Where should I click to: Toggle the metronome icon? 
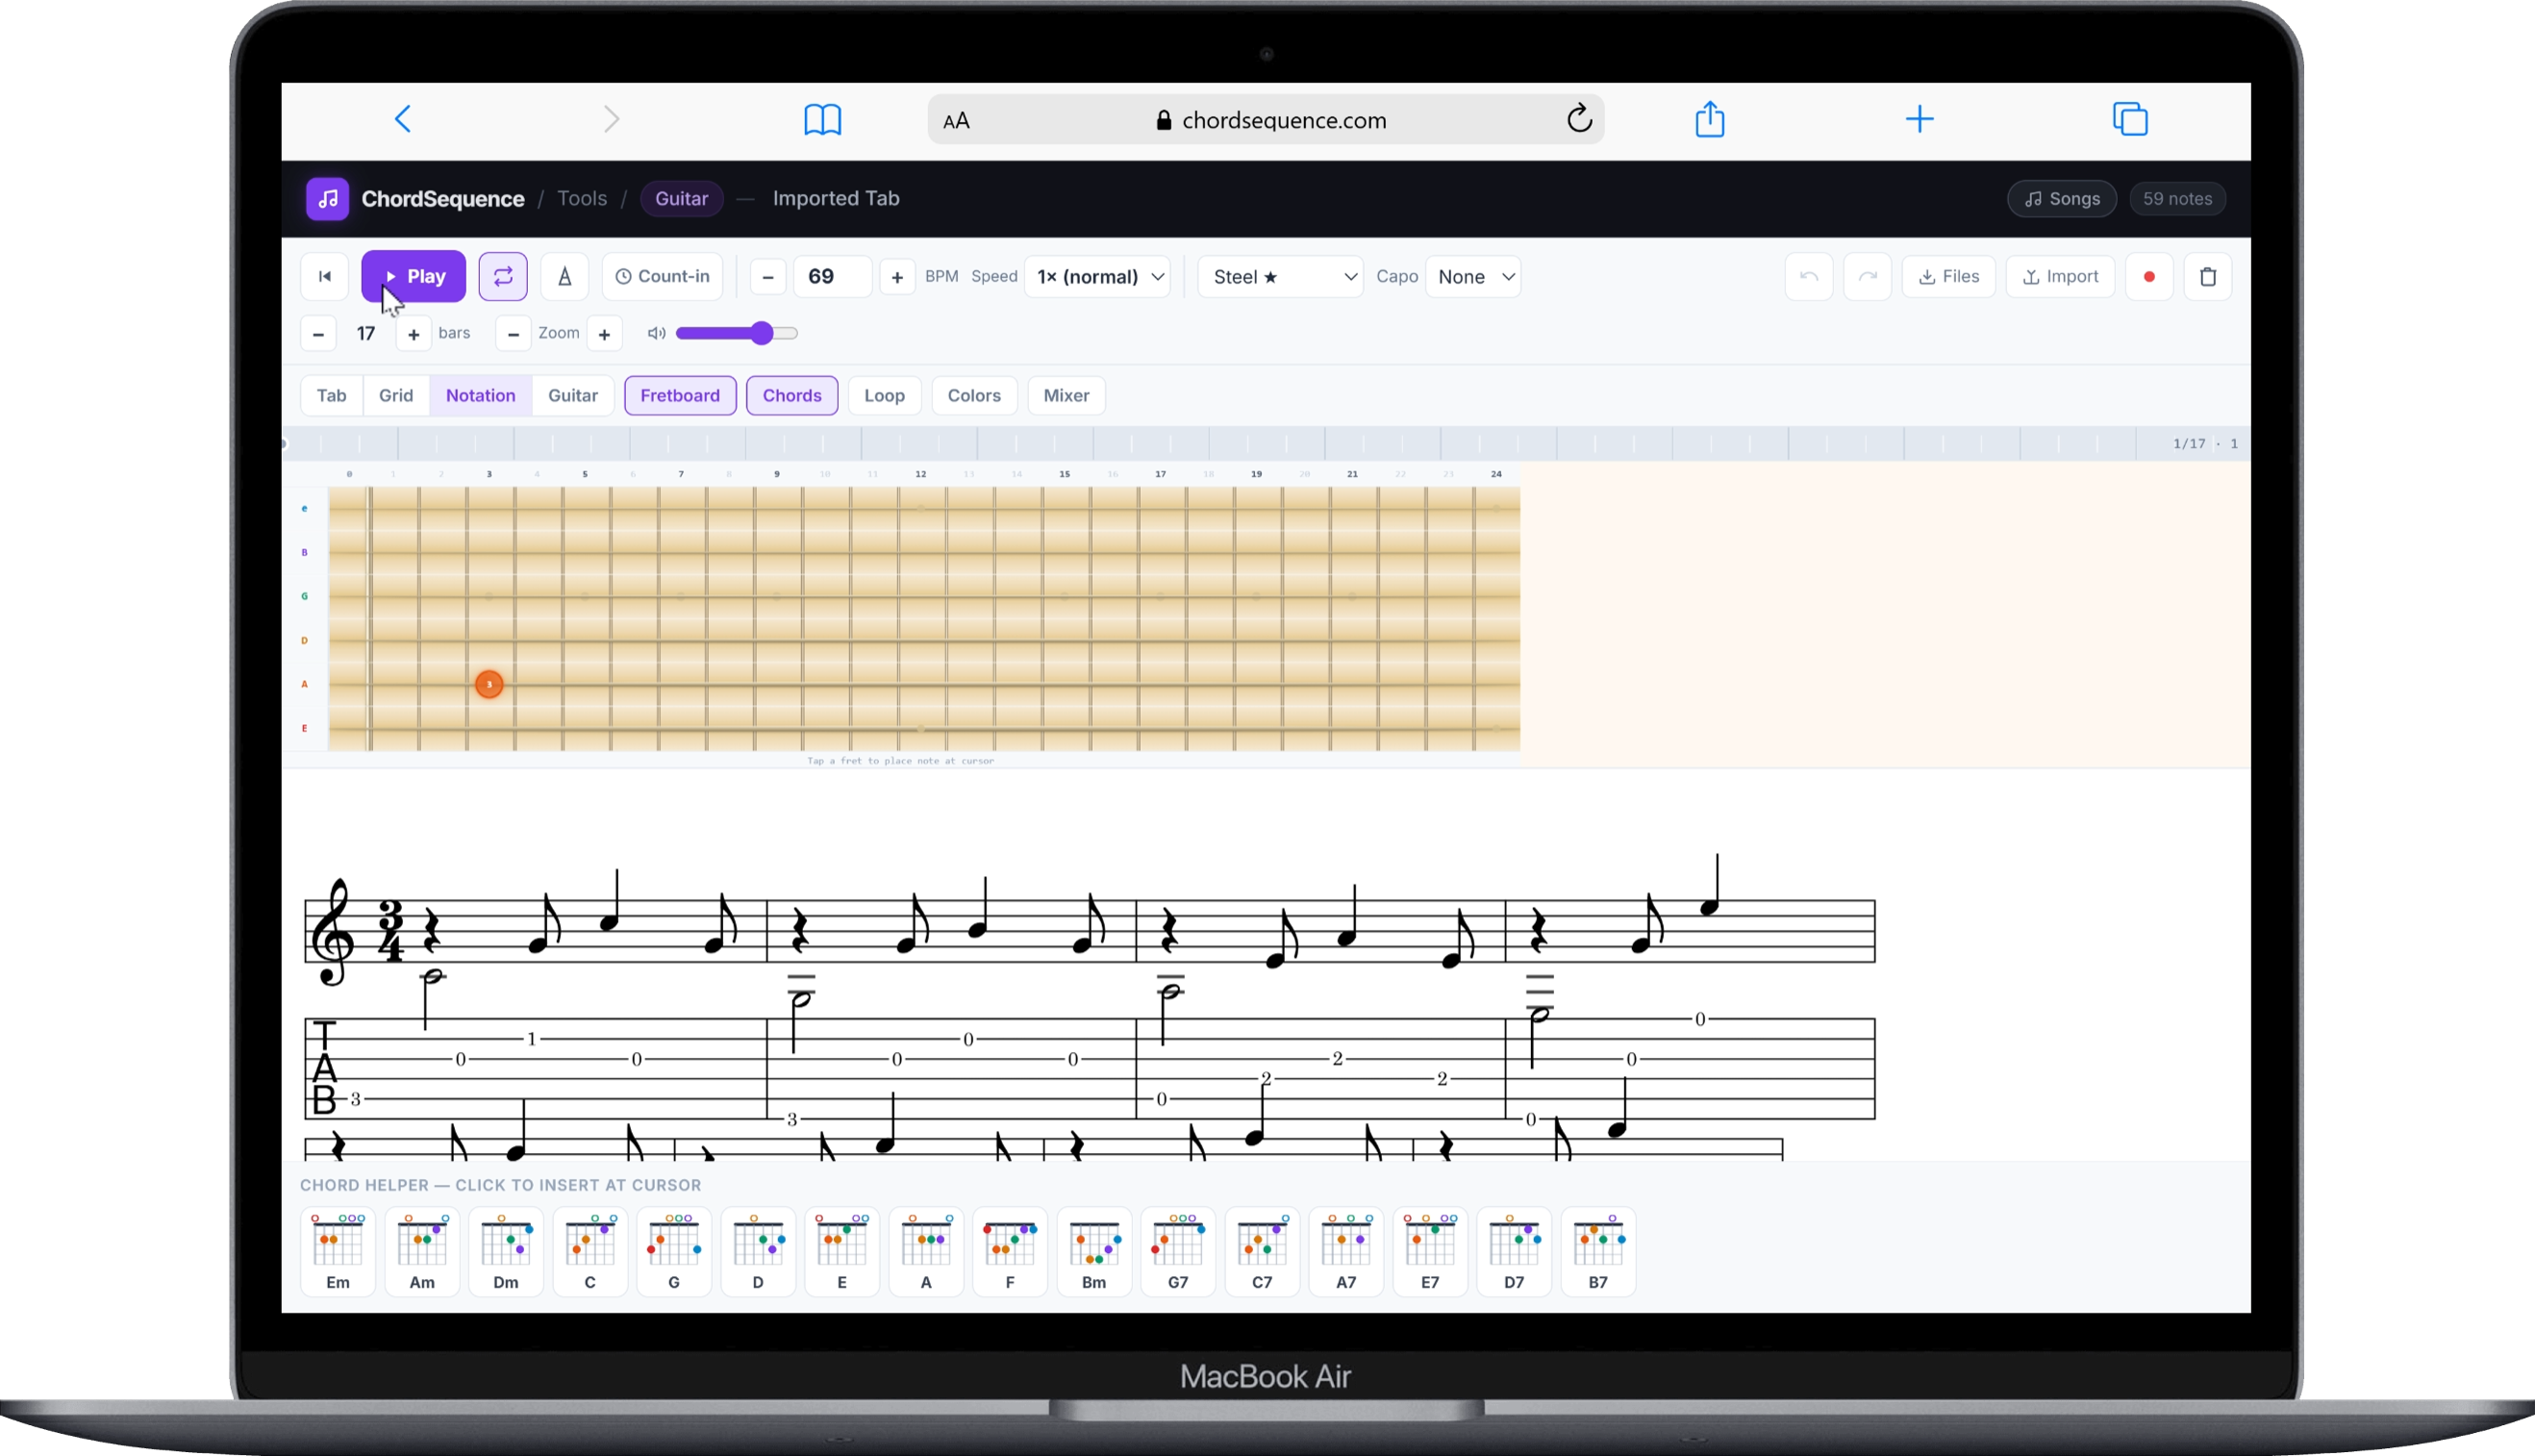pos(565,277)
